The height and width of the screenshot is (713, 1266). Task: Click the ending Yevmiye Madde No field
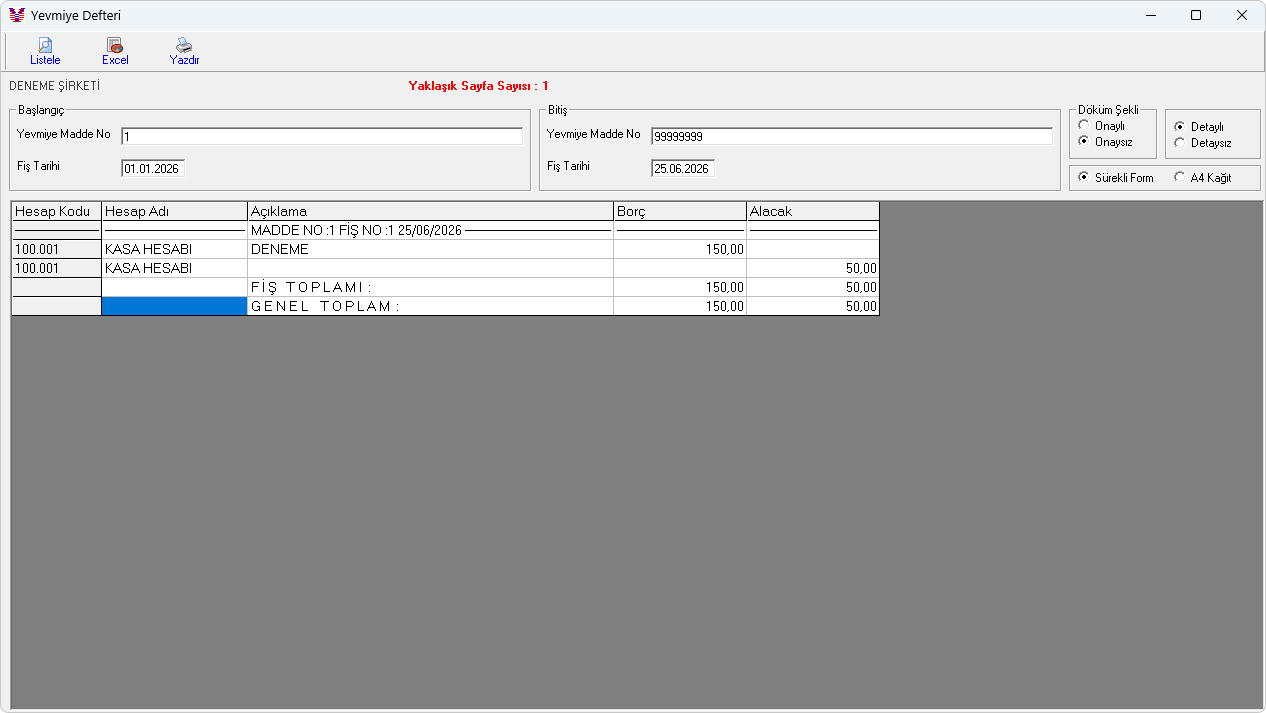click(852, 136)
